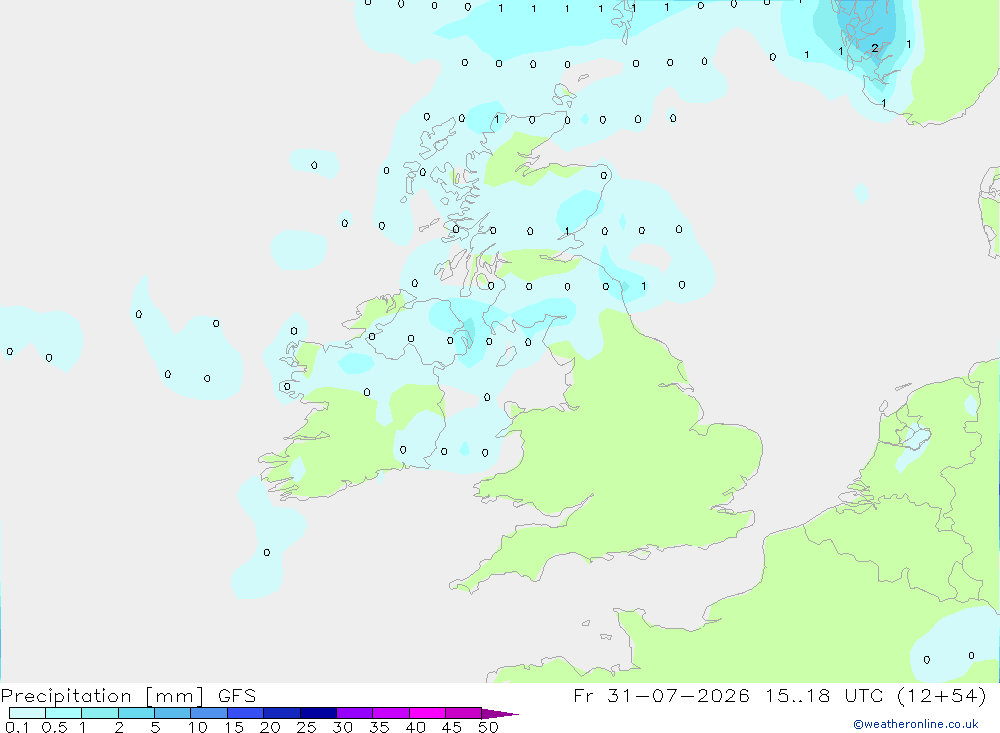Select the purple 35–40 legend swatch

pyautogui.click(x=391, y=713)
